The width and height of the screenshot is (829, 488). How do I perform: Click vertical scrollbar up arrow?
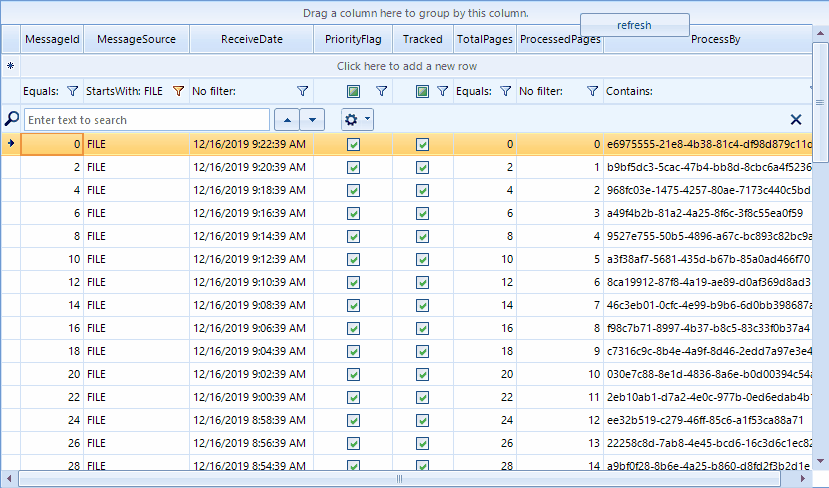pyautogui.click(x=820, y=33)
